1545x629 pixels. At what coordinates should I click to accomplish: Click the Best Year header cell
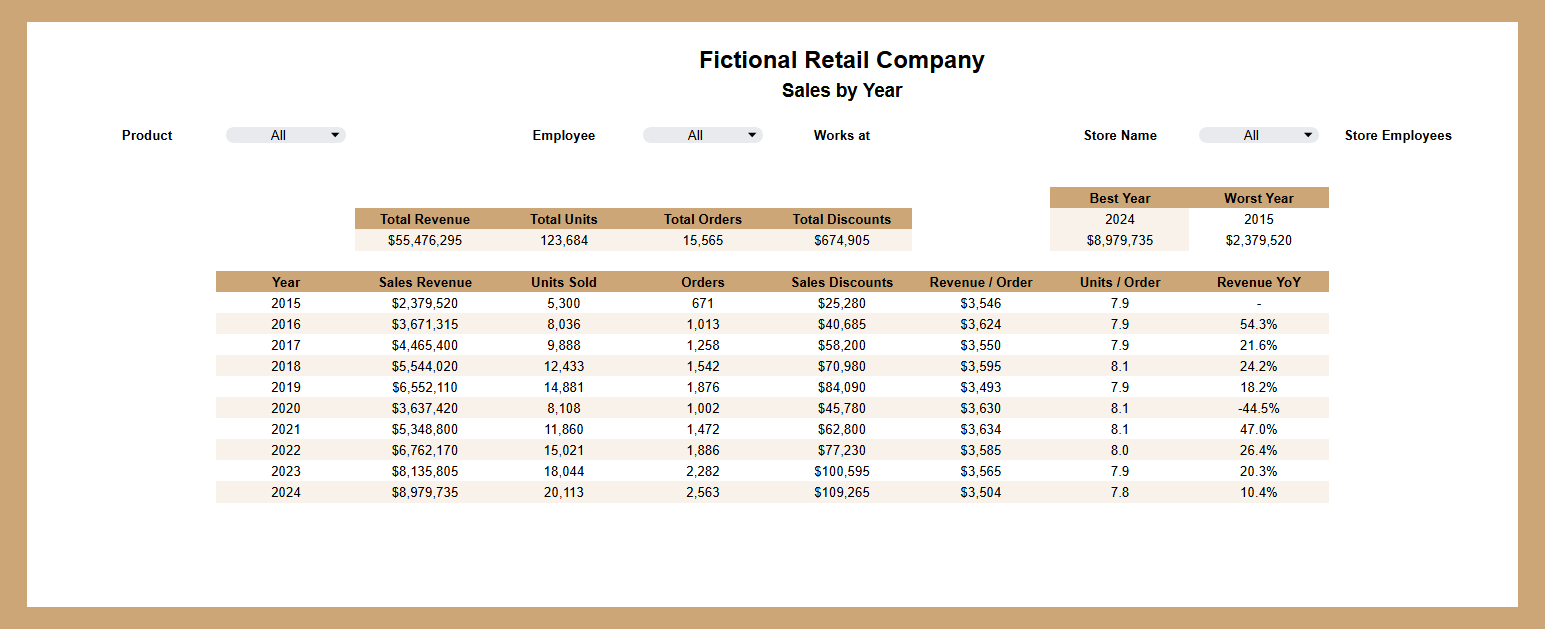pyautogui.click(x=1119, y=198)
